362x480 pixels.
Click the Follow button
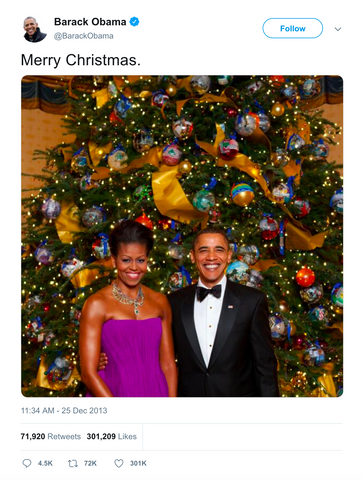point(292,28)
